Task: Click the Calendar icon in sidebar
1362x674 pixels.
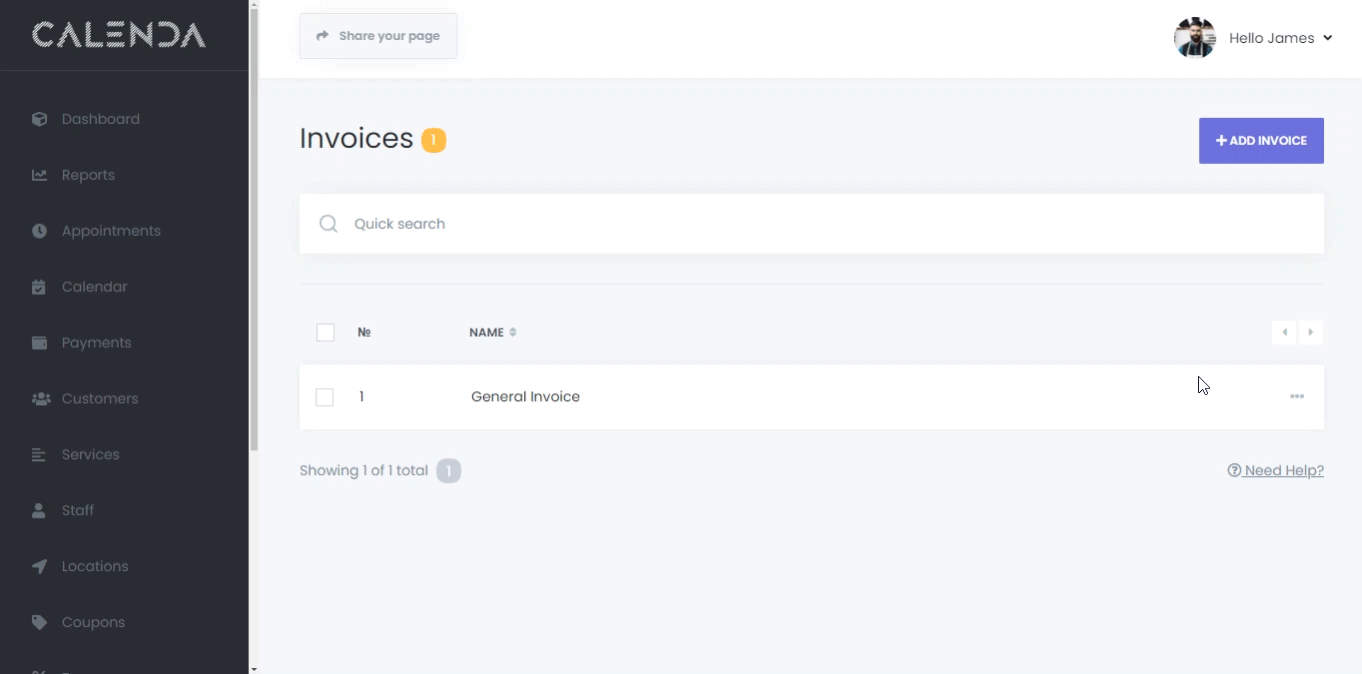Action: tap(39, 287)
